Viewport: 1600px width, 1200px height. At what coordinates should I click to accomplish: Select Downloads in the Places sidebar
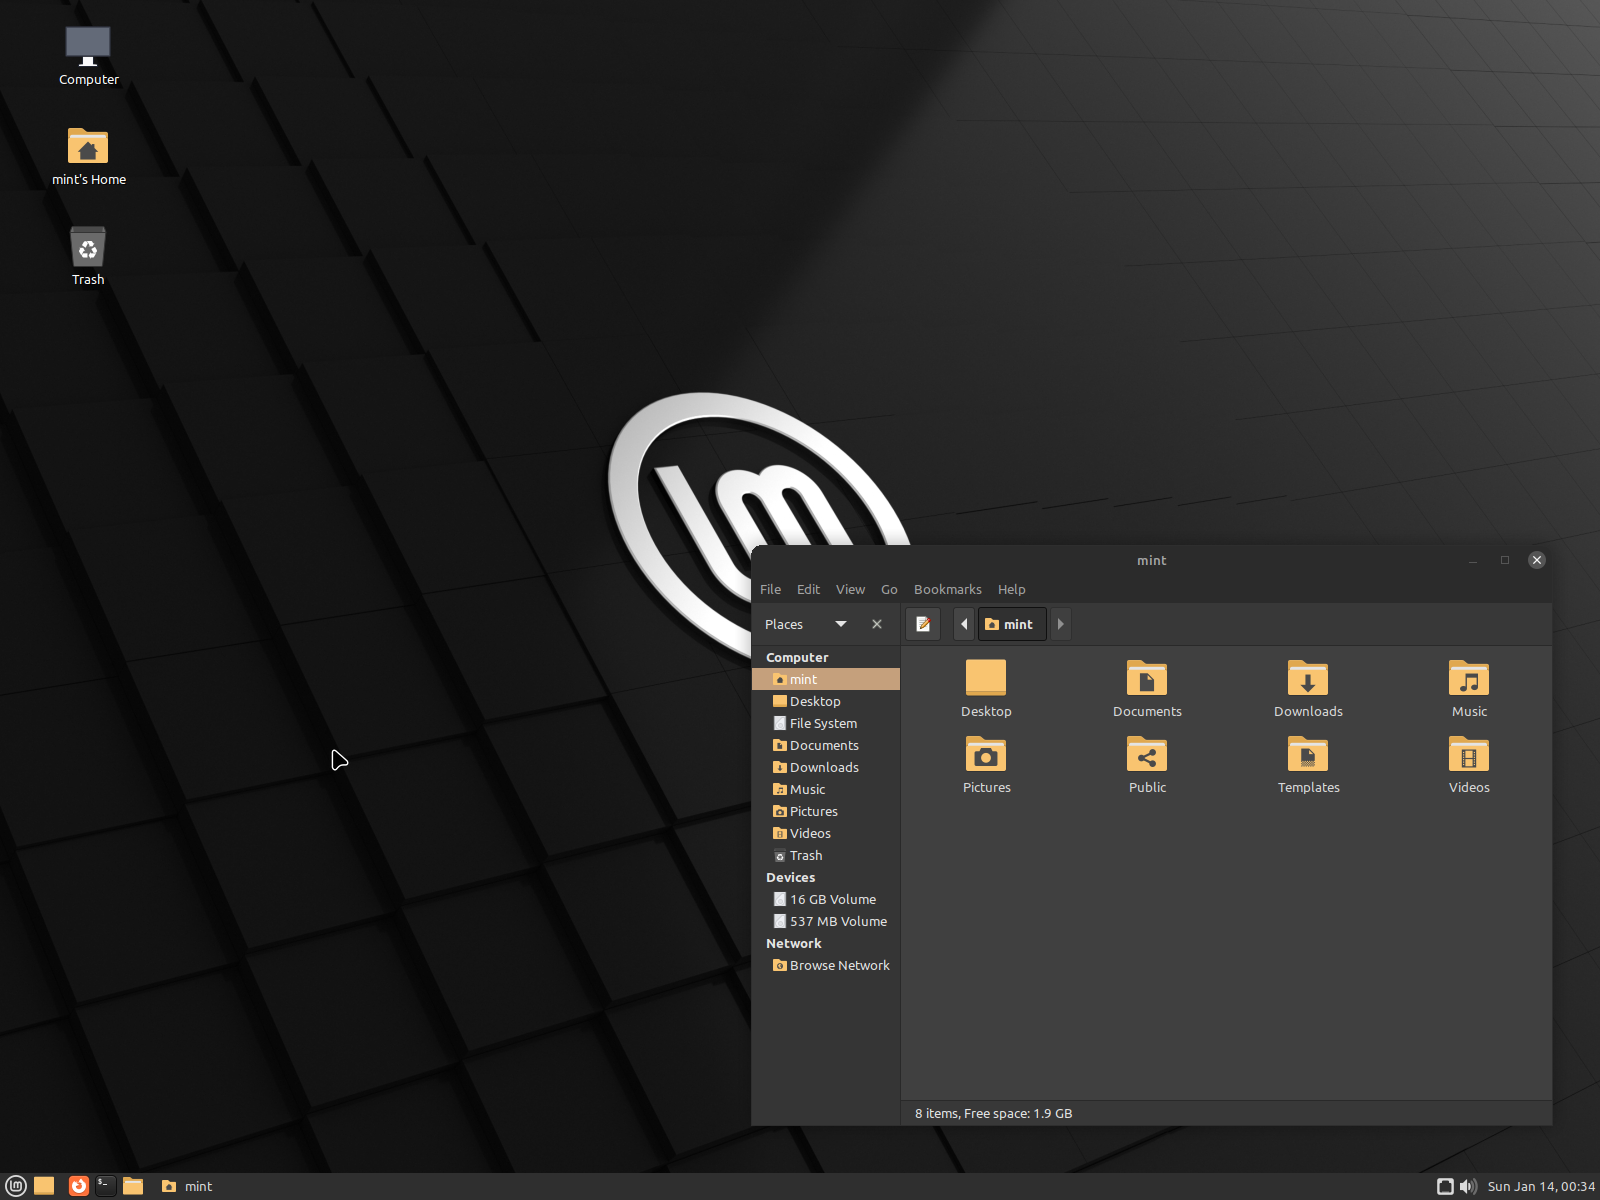[826, 767]
